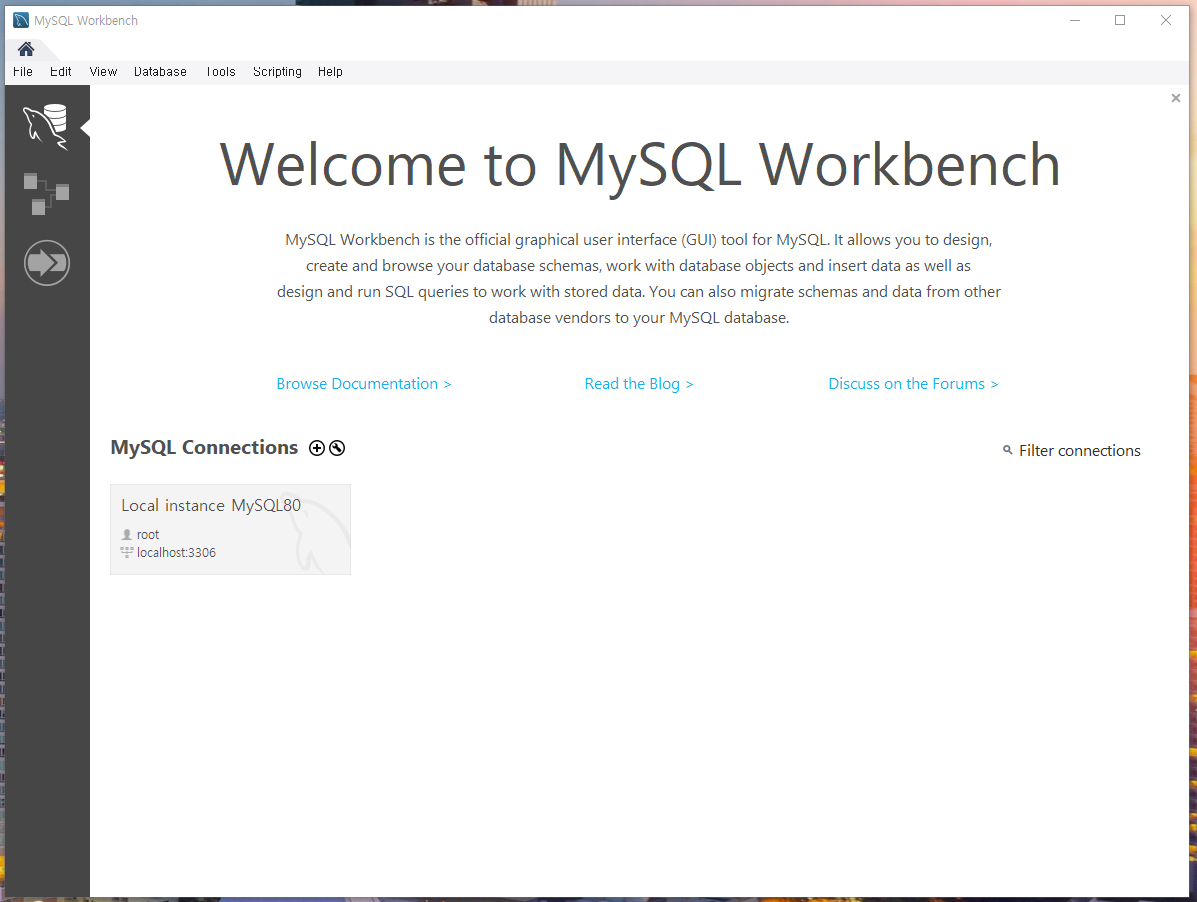Screen dimensions: 1197x902
Task: Minimize the MySQL Workbench window
Action: [x=1075, y=21]
